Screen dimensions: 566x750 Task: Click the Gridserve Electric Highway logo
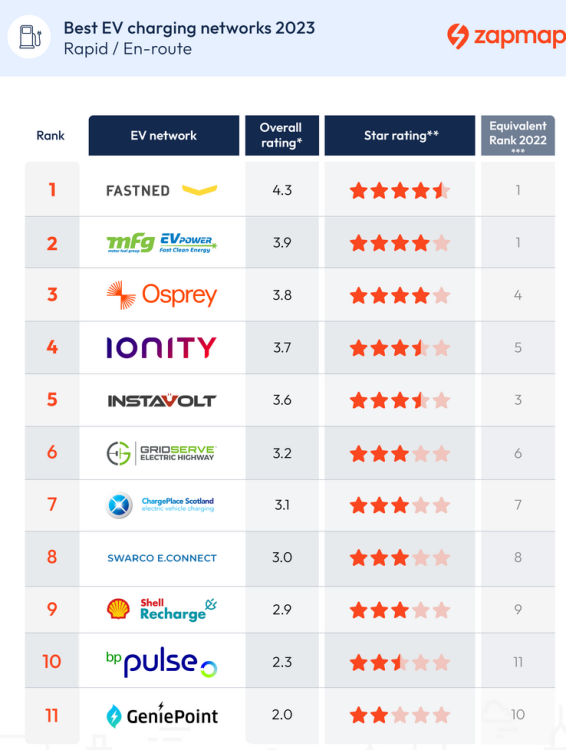162,453
